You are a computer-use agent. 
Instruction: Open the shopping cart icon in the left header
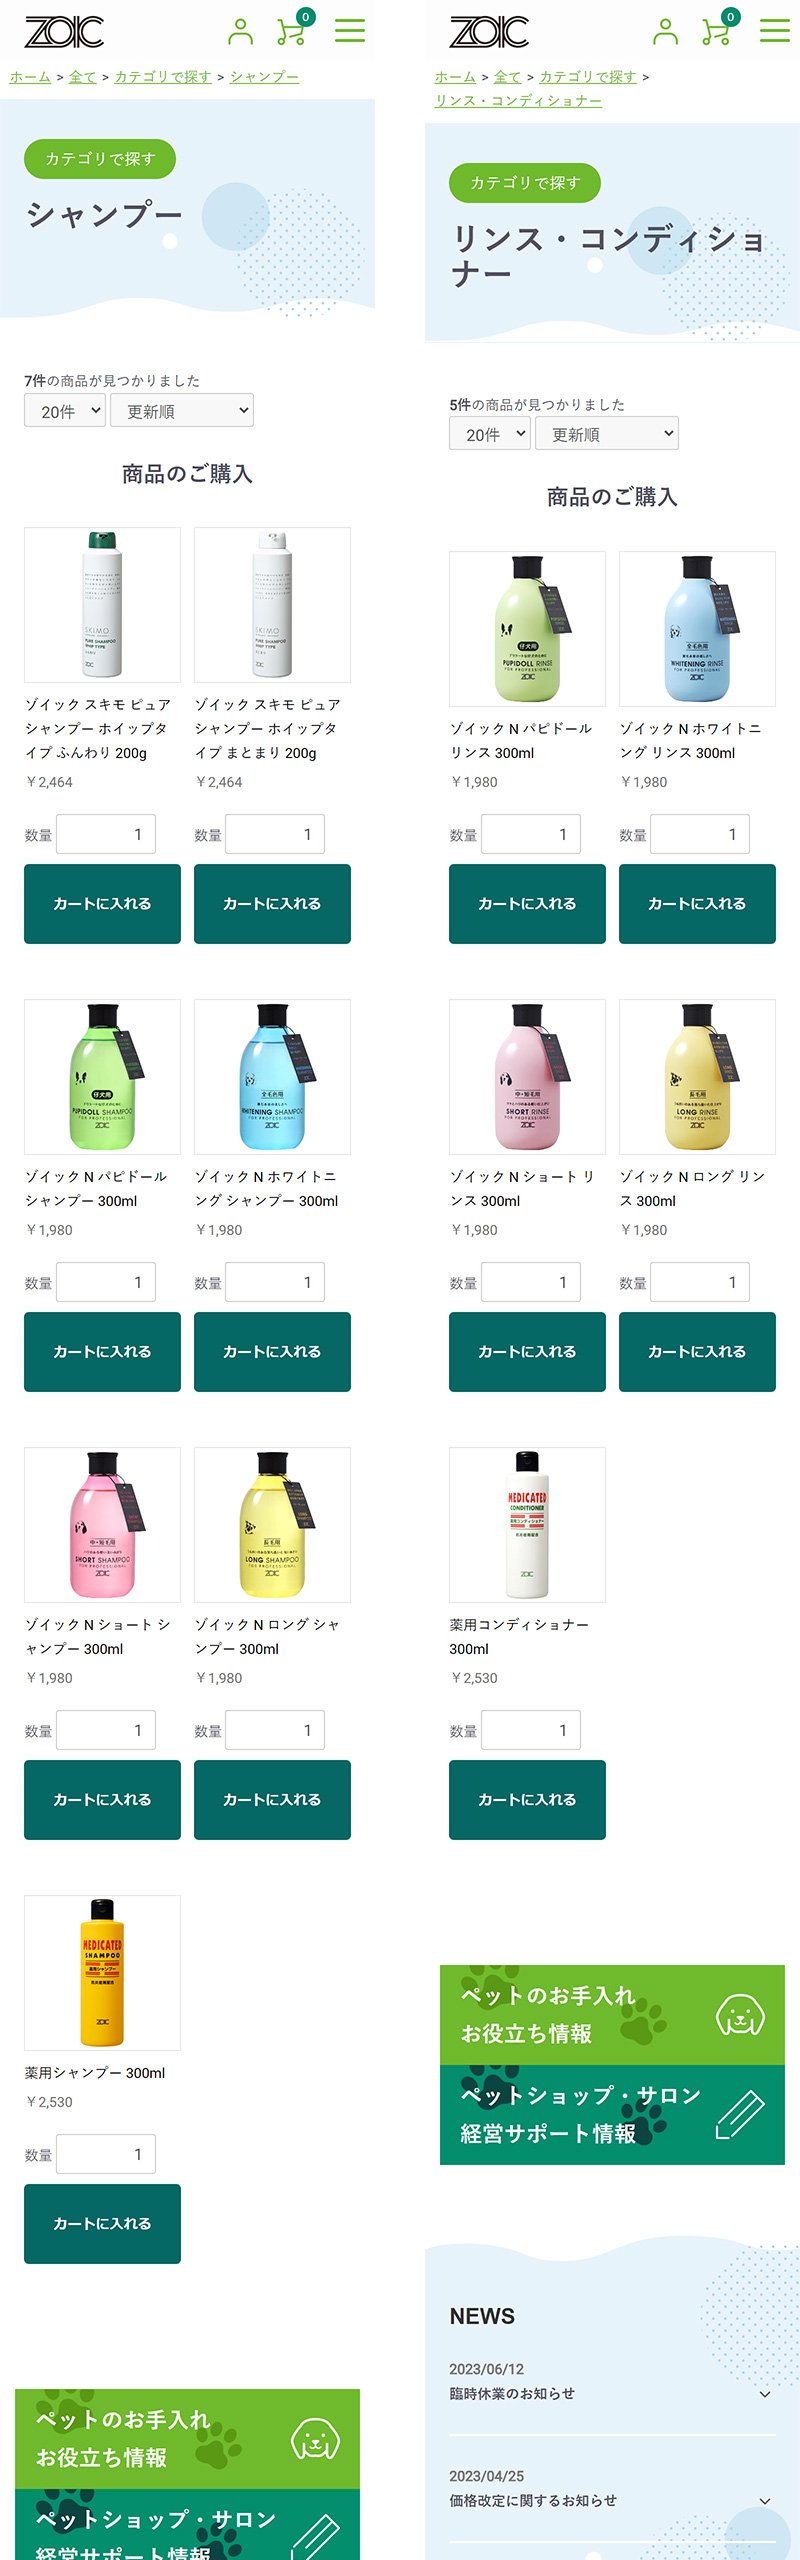293,29
